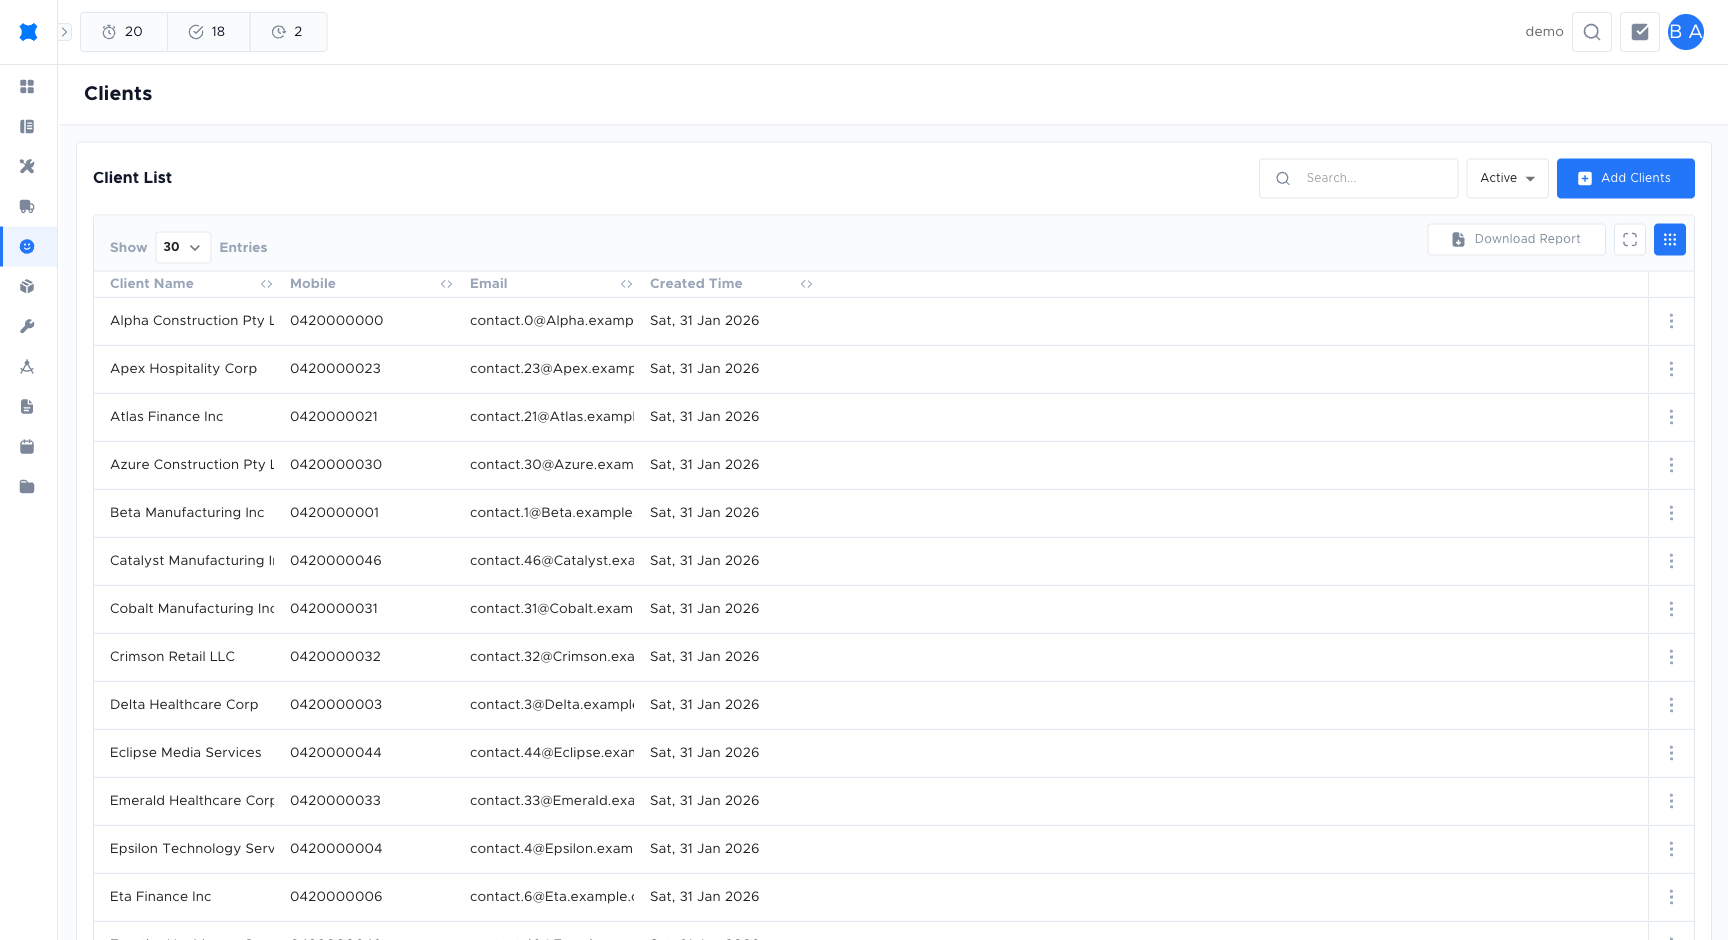Open row menu for Delta Healthcare Corp
1728x940 pixels.
point(1671,705)
